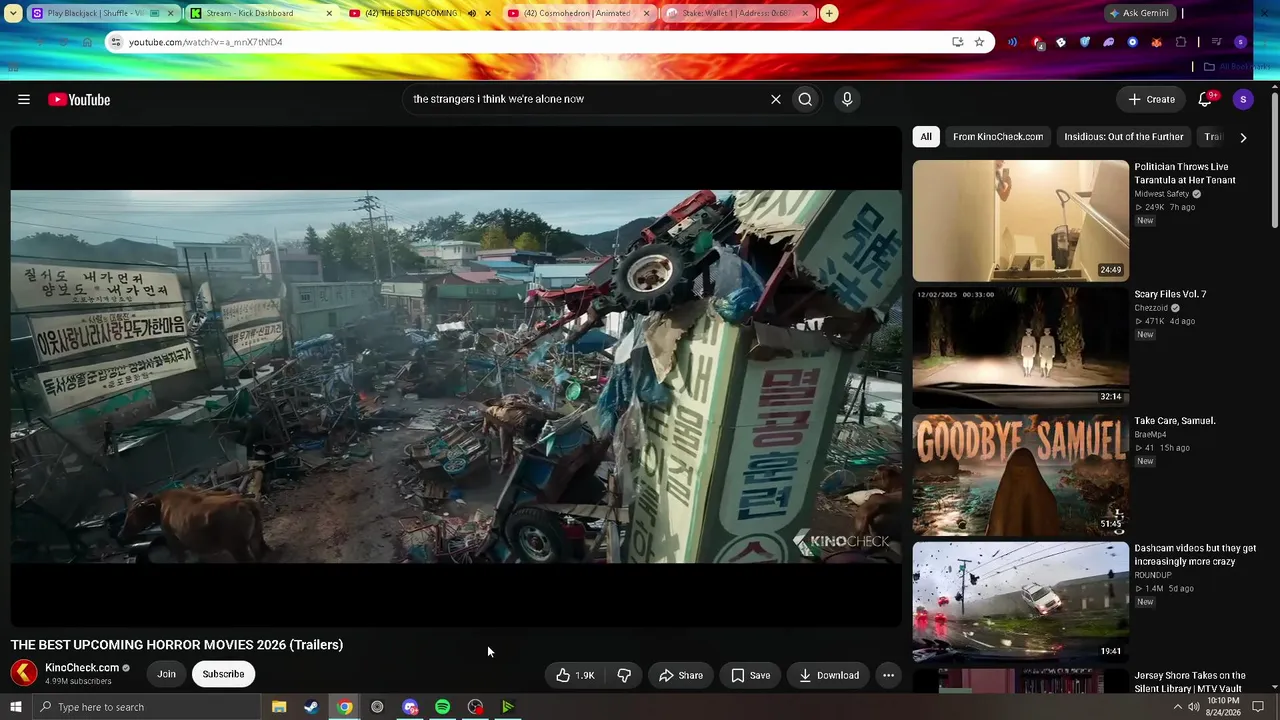Open File Explorer from the taskbar
Screen dimensions: 1280x720
click(279, 707)
